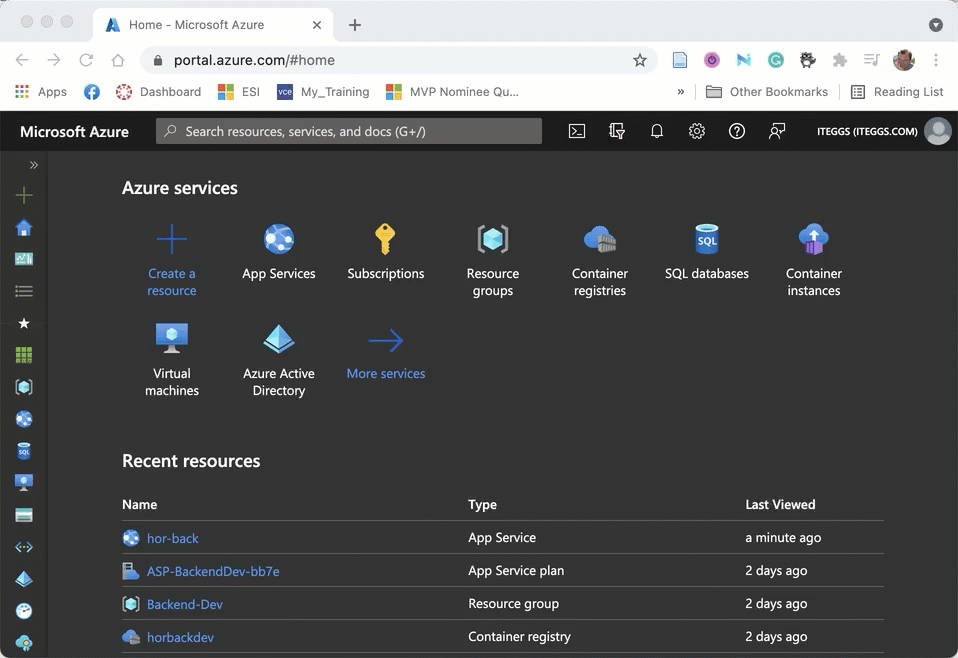
Task: Open Chrome three-dot menu
Action: [935, 60]
